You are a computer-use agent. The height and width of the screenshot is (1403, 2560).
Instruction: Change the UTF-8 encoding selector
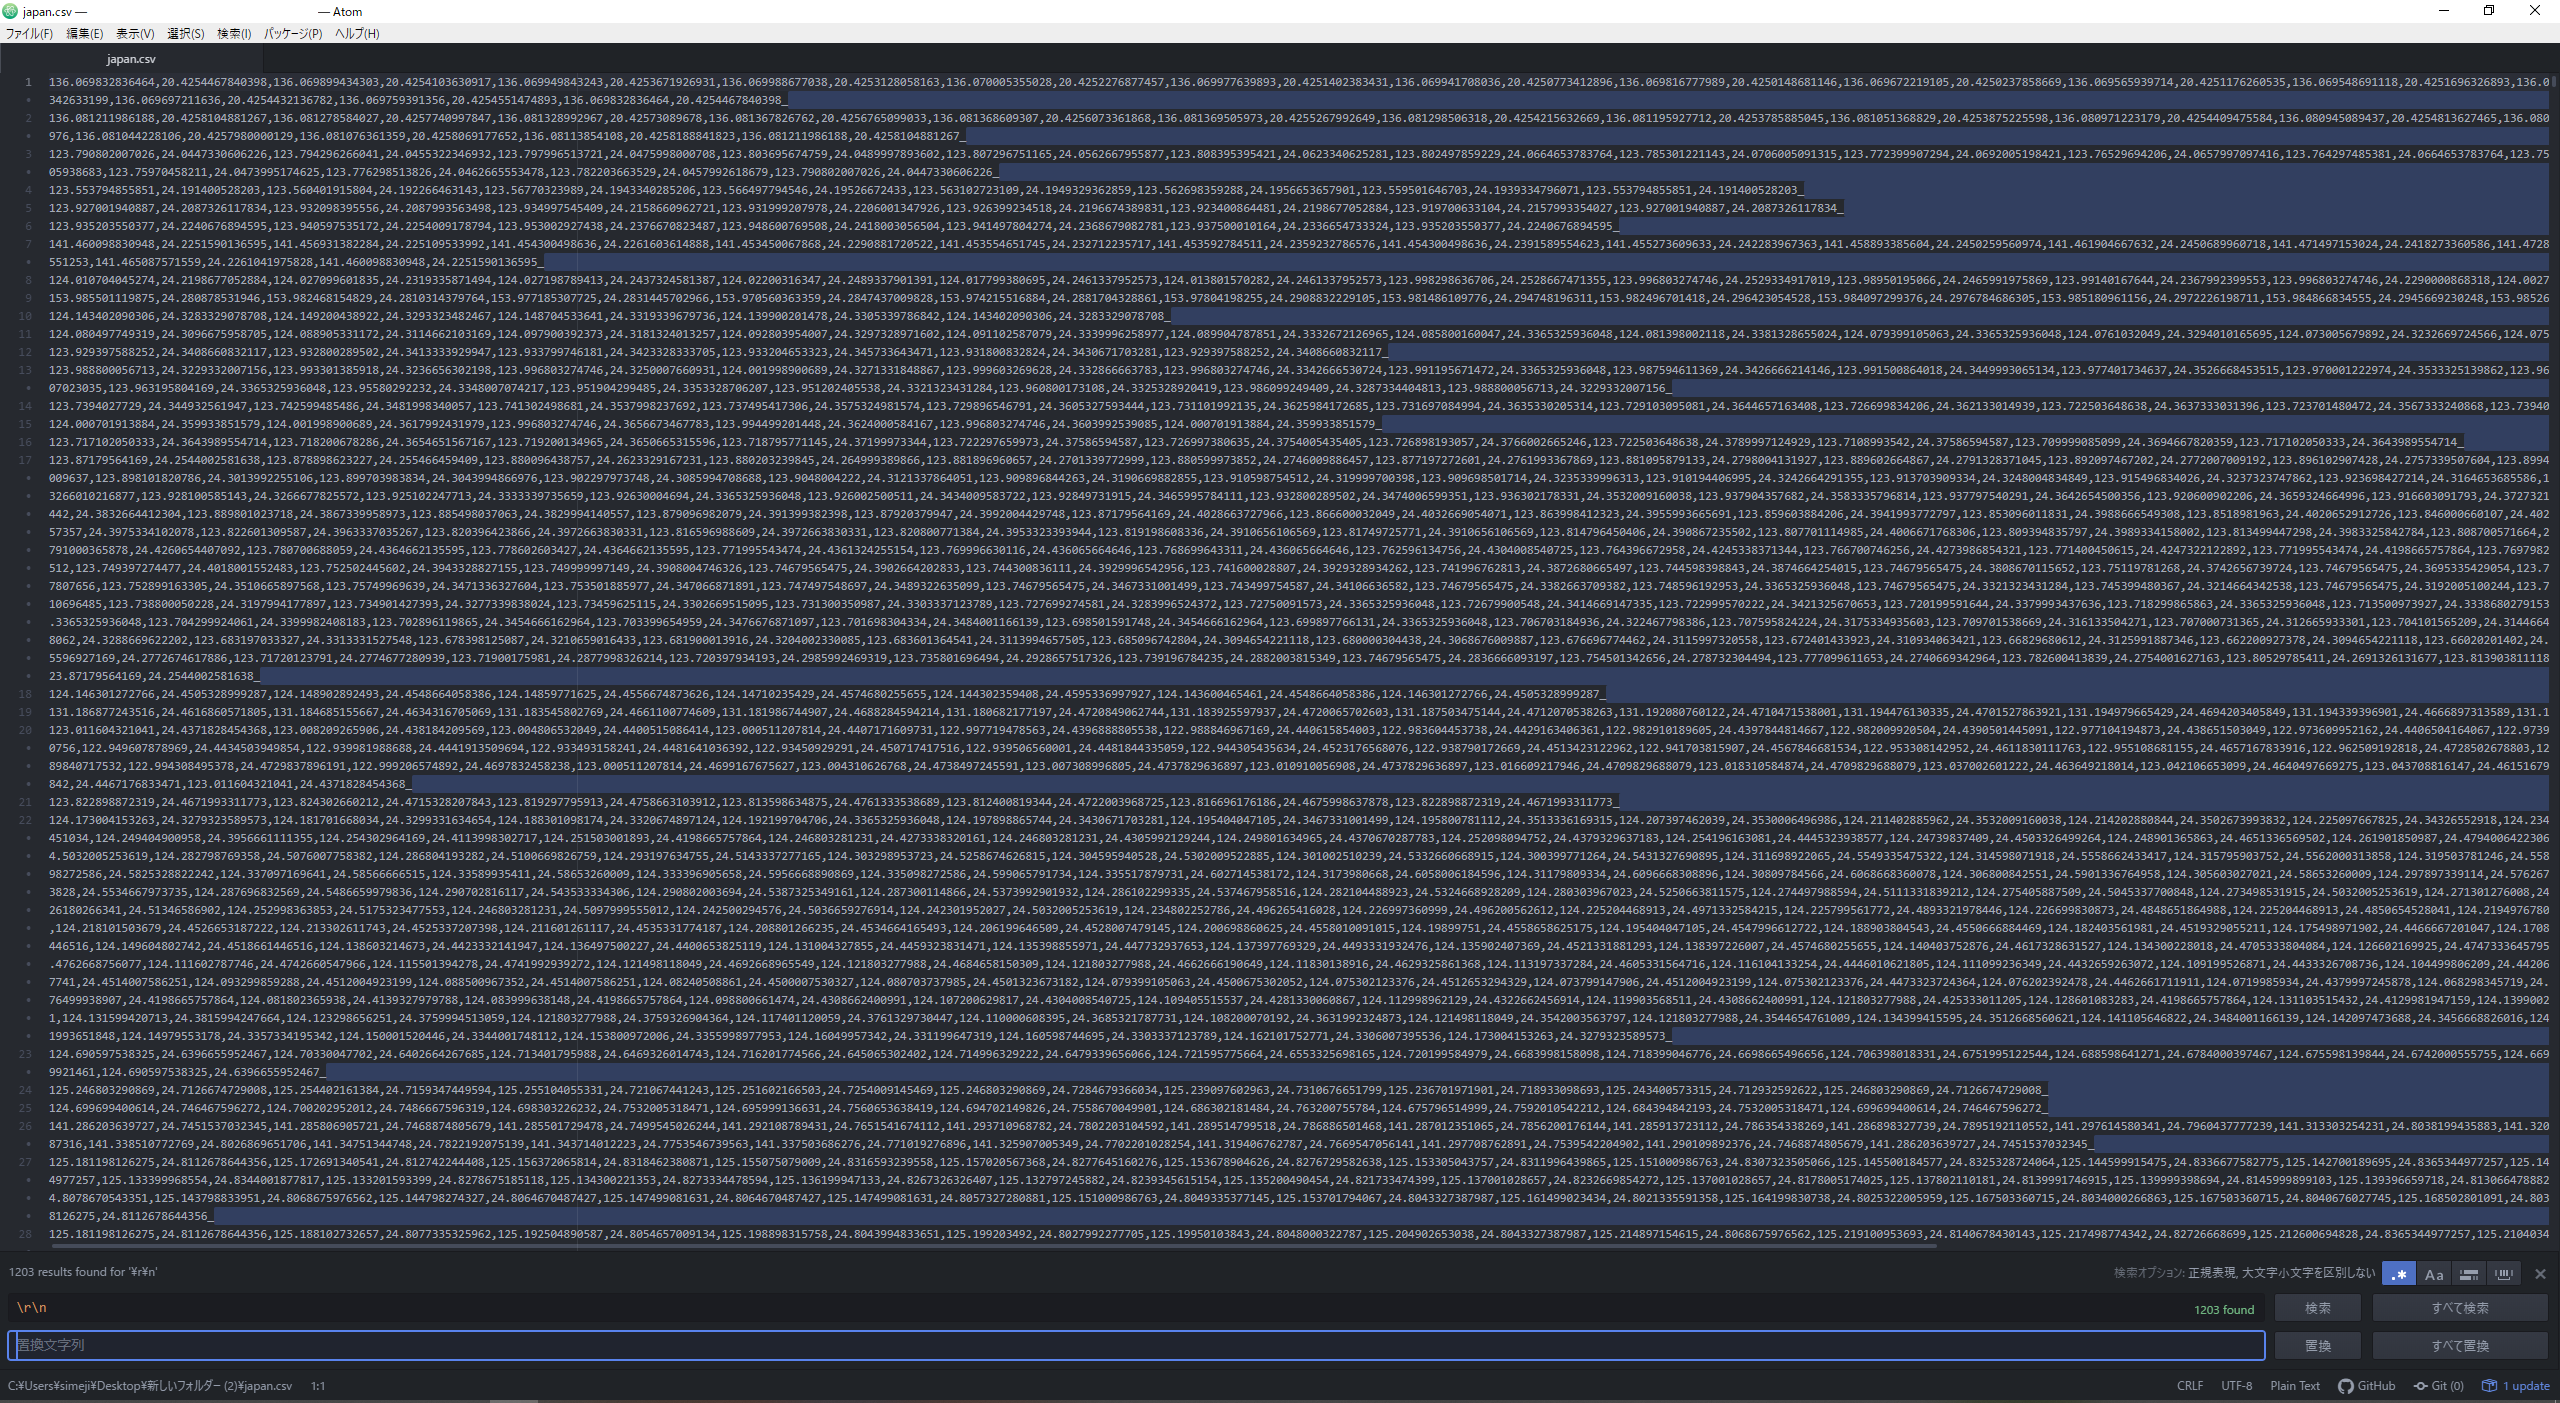[2236, 1386]
